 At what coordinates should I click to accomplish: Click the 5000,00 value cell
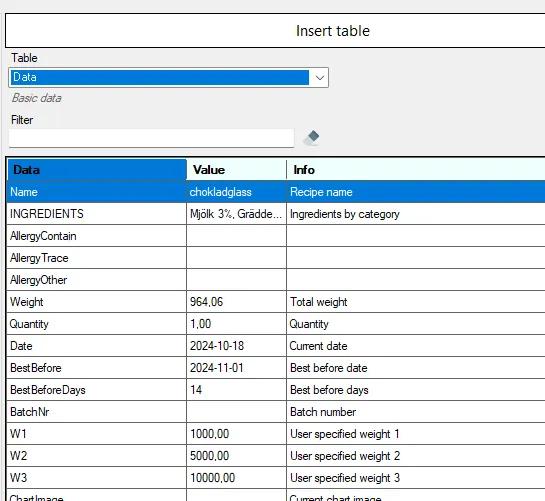[x=236, y=456]
